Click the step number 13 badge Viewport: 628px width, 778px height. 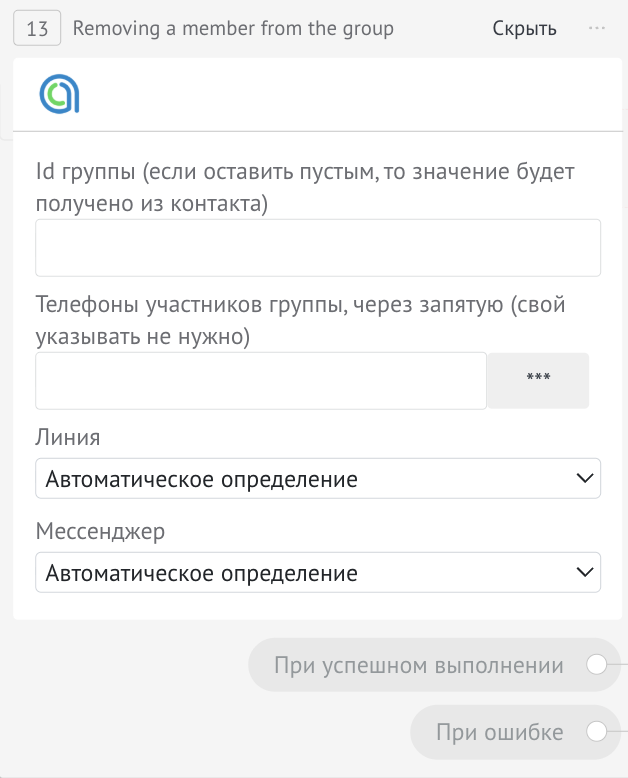tap(37, 28)
